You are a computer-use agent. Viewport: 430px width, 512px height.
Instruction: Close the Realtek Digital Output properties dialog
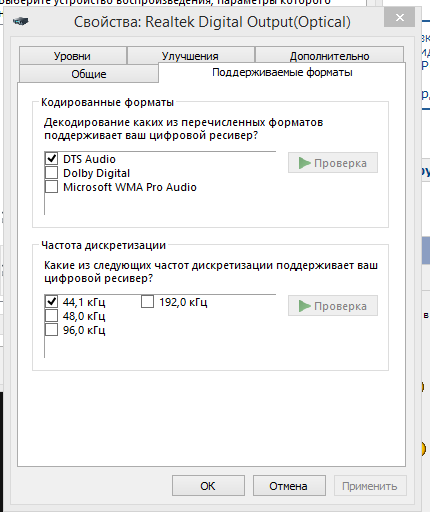(x=399, y=17)
